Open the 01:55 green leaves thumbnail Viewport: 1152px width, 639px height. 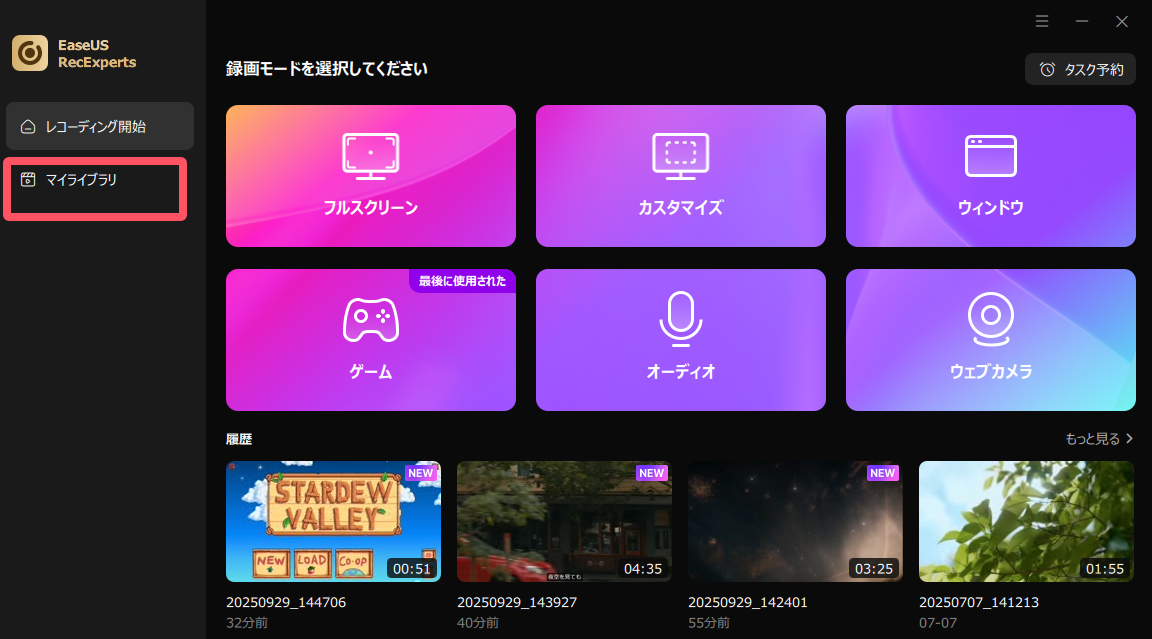(x=1026, y=521)
